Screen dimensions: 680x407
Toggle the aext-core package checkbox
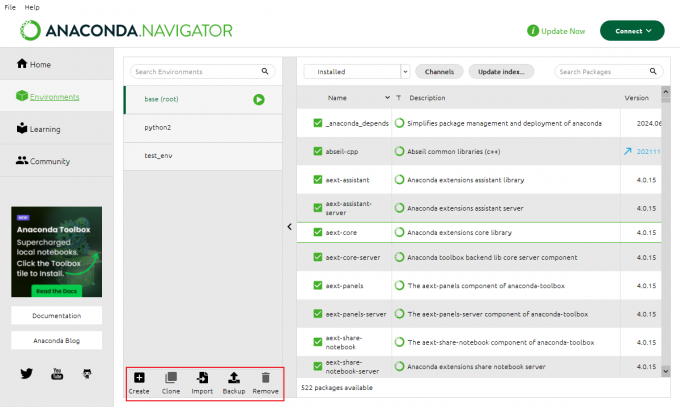coord(318,232)
